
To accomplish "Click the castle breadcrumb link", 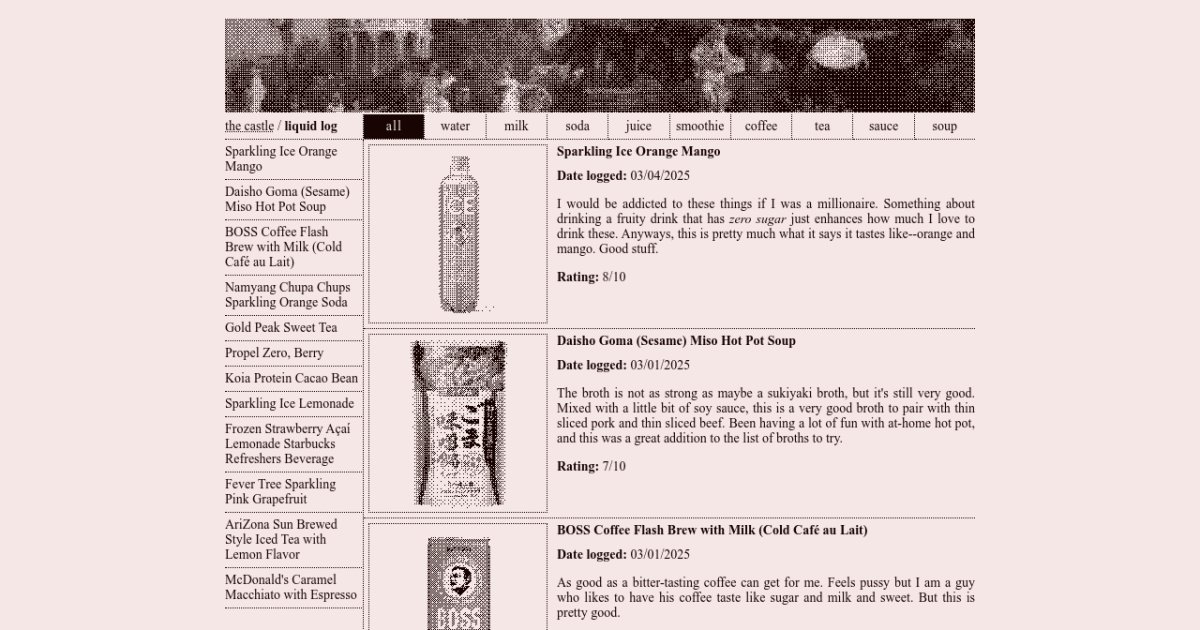I will click(249, 126).
